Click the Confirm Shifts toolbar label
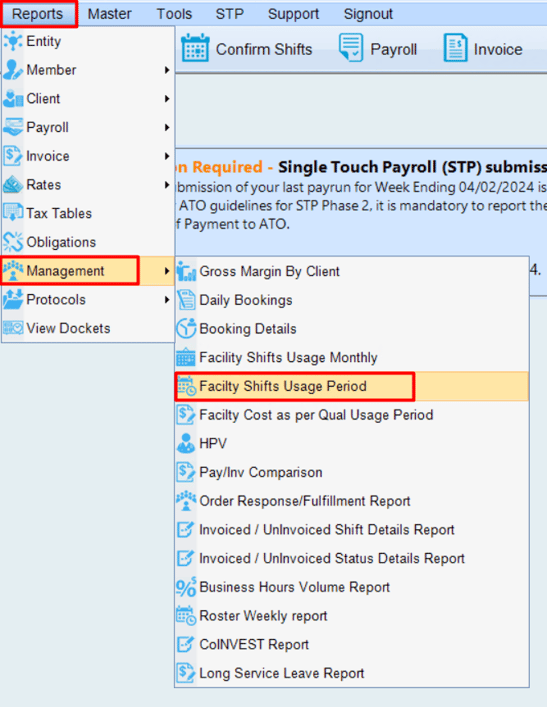The image size is (547, 707). [x=264, y=49]
